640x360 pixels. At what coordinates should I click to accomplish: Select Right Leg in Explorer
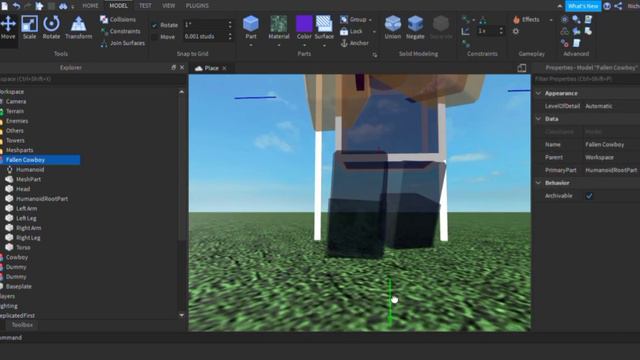coord(28,238)
